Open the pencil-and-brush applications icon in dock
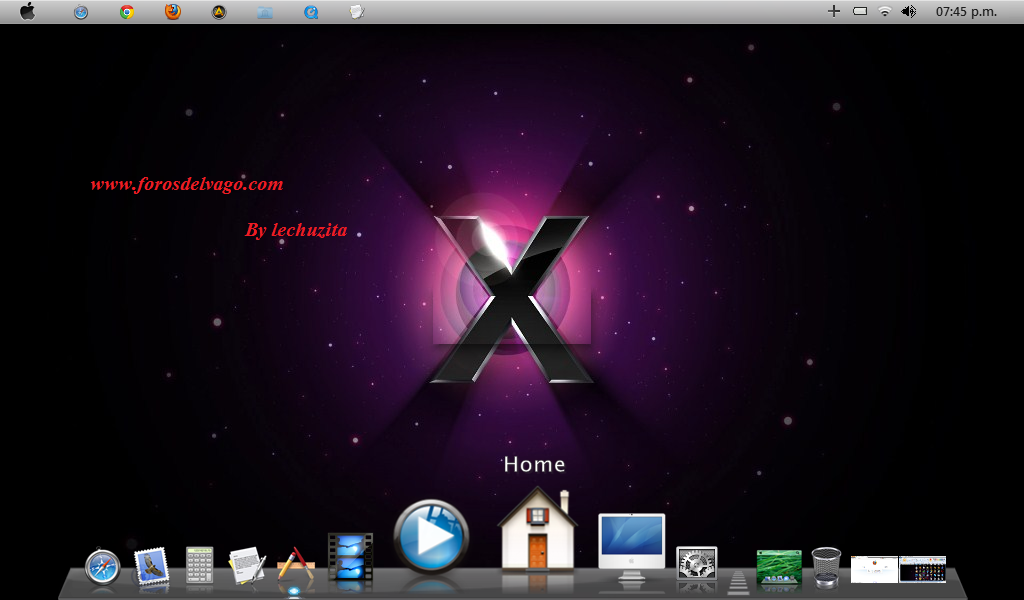 296,563
